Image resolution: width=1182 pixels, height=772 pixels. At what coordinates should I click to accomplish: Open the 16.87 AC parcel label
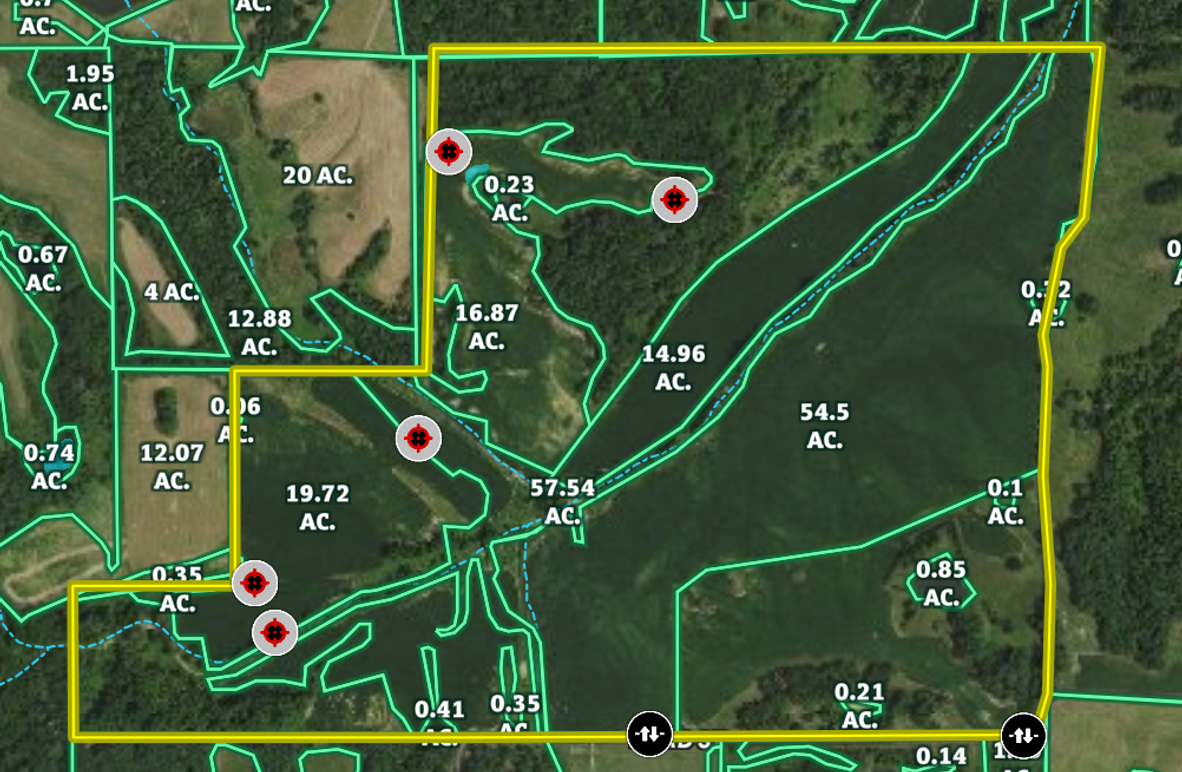(x=487, y=326)
